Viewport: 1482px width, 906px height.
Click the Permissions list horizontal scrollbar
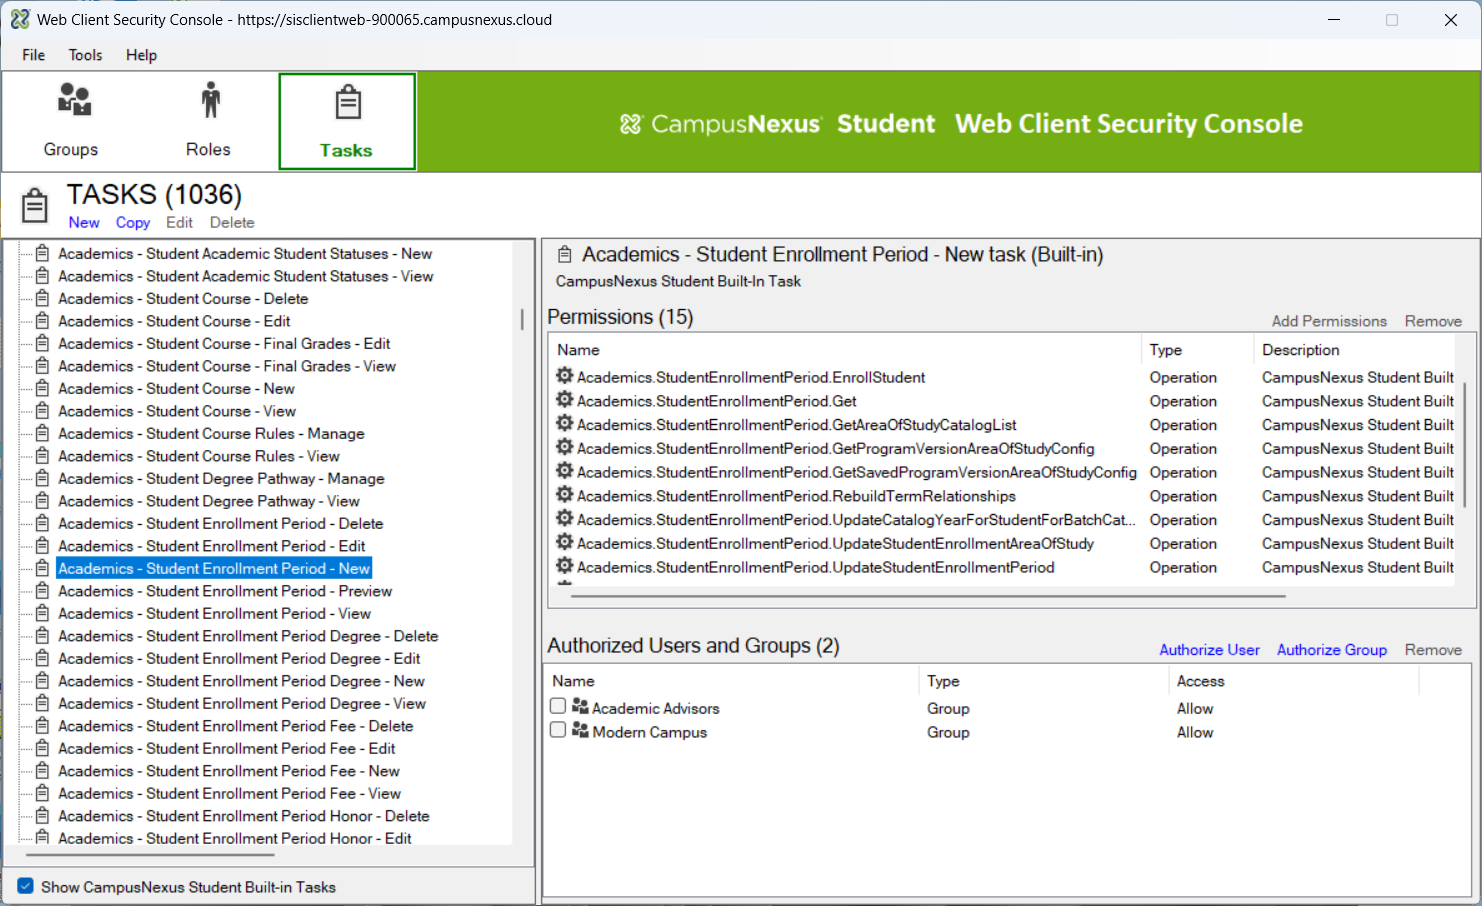point(928,596)
